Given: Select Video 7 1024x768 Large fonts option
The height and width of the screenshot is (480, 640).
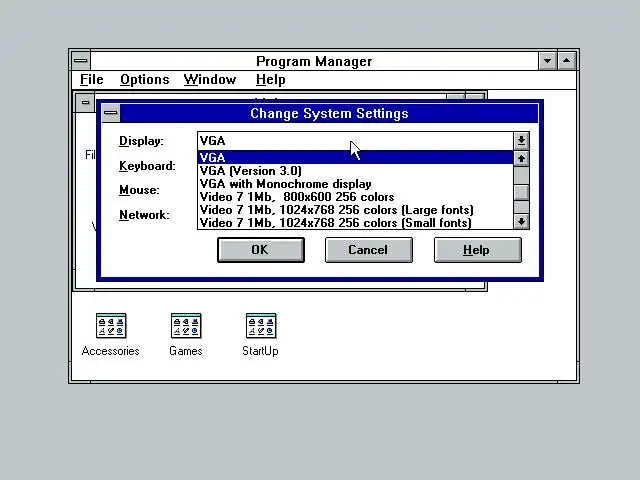Looking at the screenshot, I should click(355, 210).
